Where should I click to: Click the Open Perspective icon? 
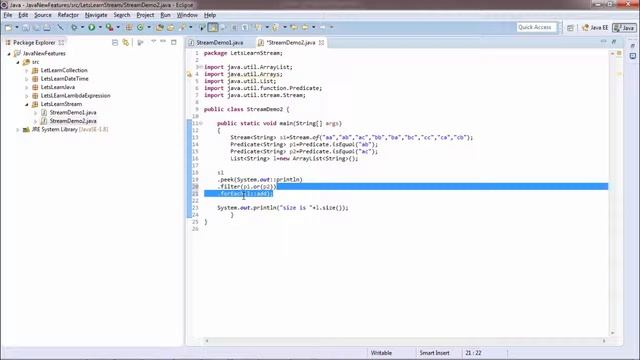(570, 27)
